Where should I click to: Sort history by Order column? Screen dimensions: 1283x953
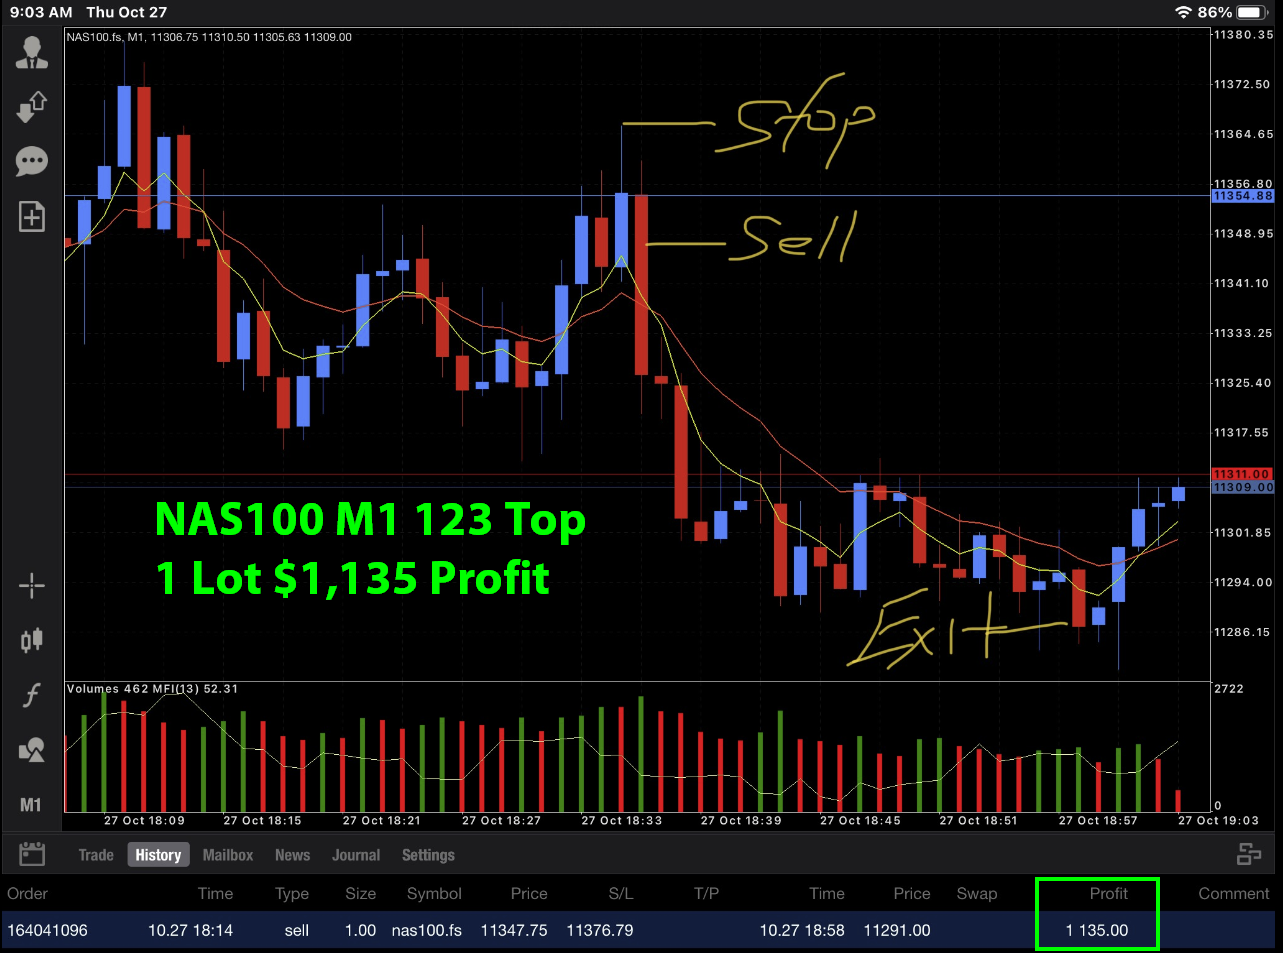(28, 894)
